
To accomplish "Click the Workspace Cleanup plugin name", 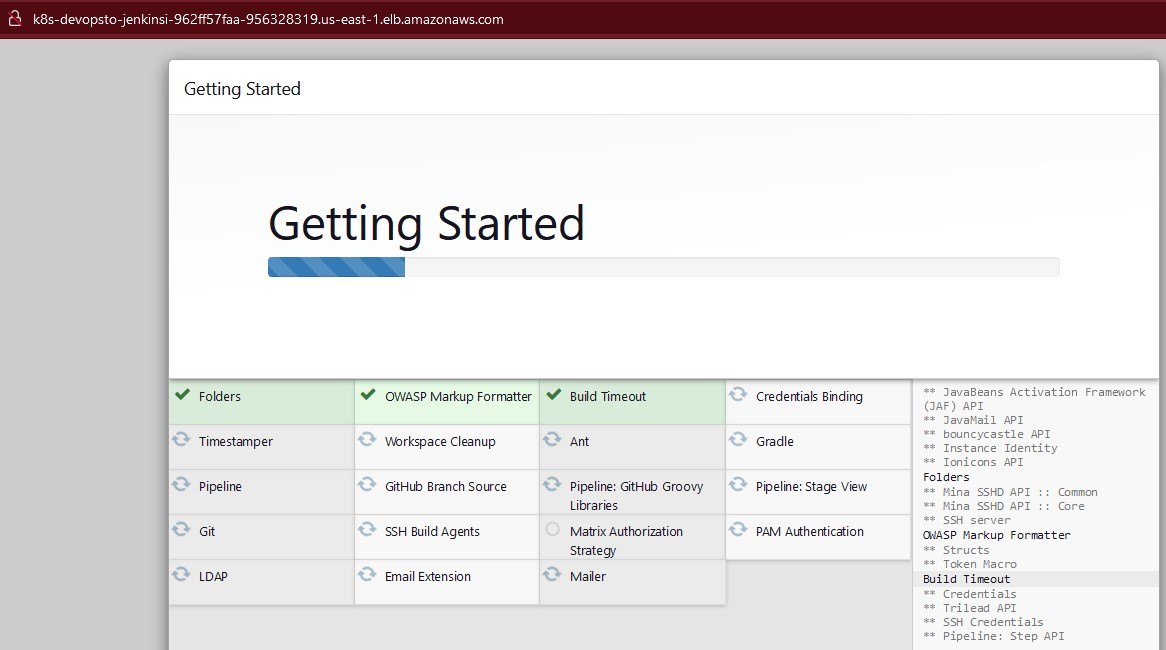I will tap(439, 442).
